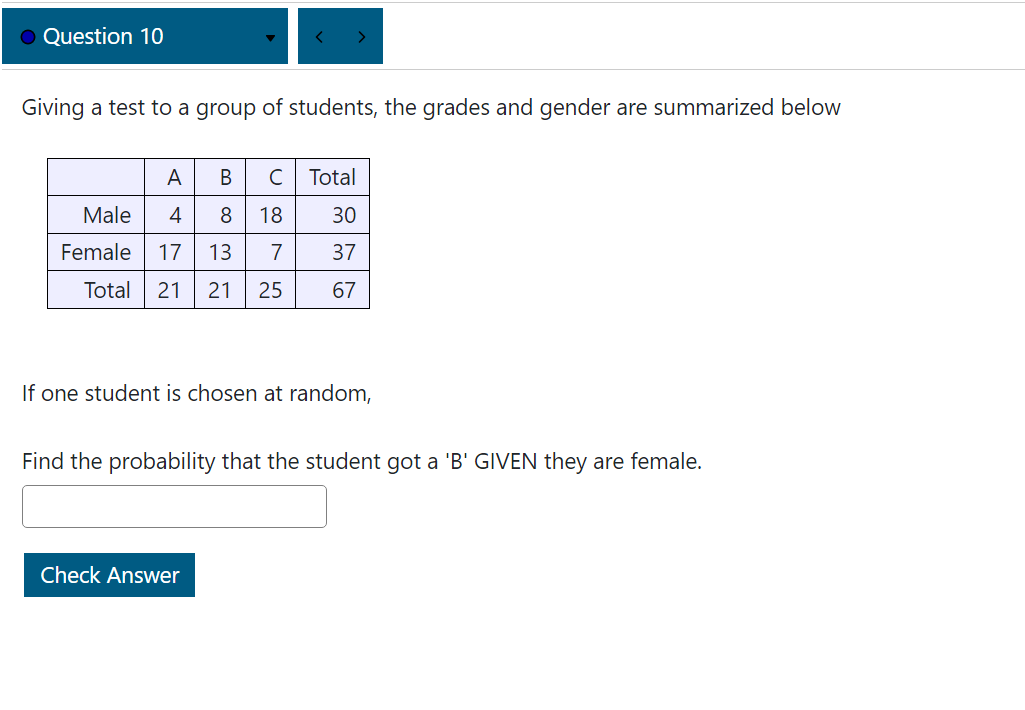Click the Male row label in the table

[x=108, y=214]
